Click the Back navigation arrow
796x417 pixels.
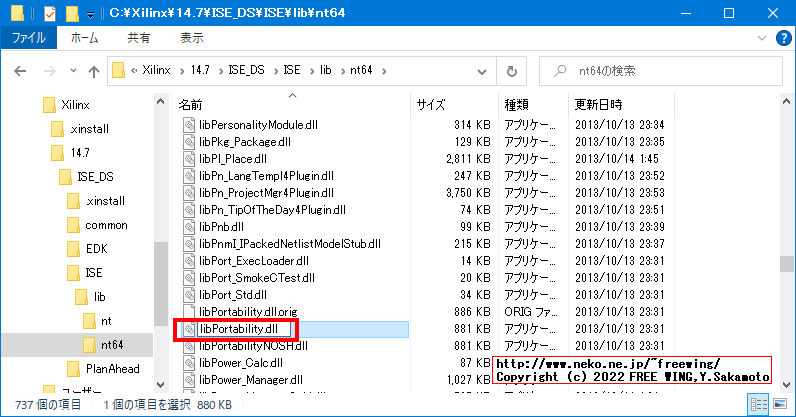tap(20, 71)
